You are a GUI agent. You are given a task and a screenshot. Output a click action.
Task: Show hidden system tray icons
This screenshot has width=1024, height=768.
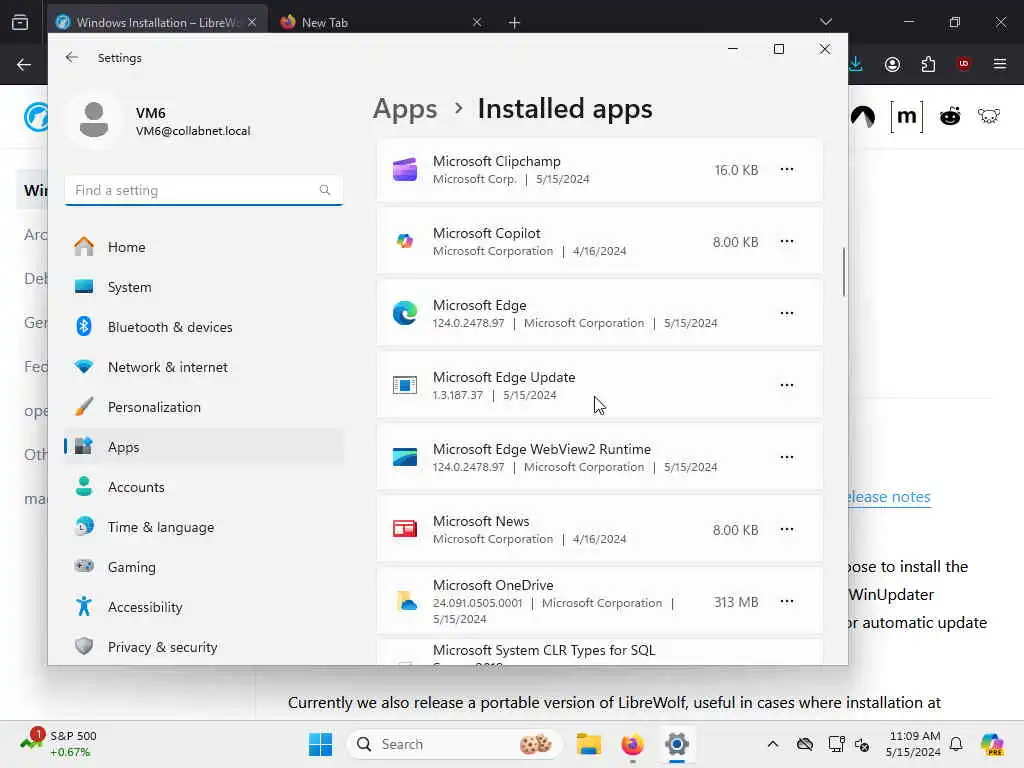point(773,744)
